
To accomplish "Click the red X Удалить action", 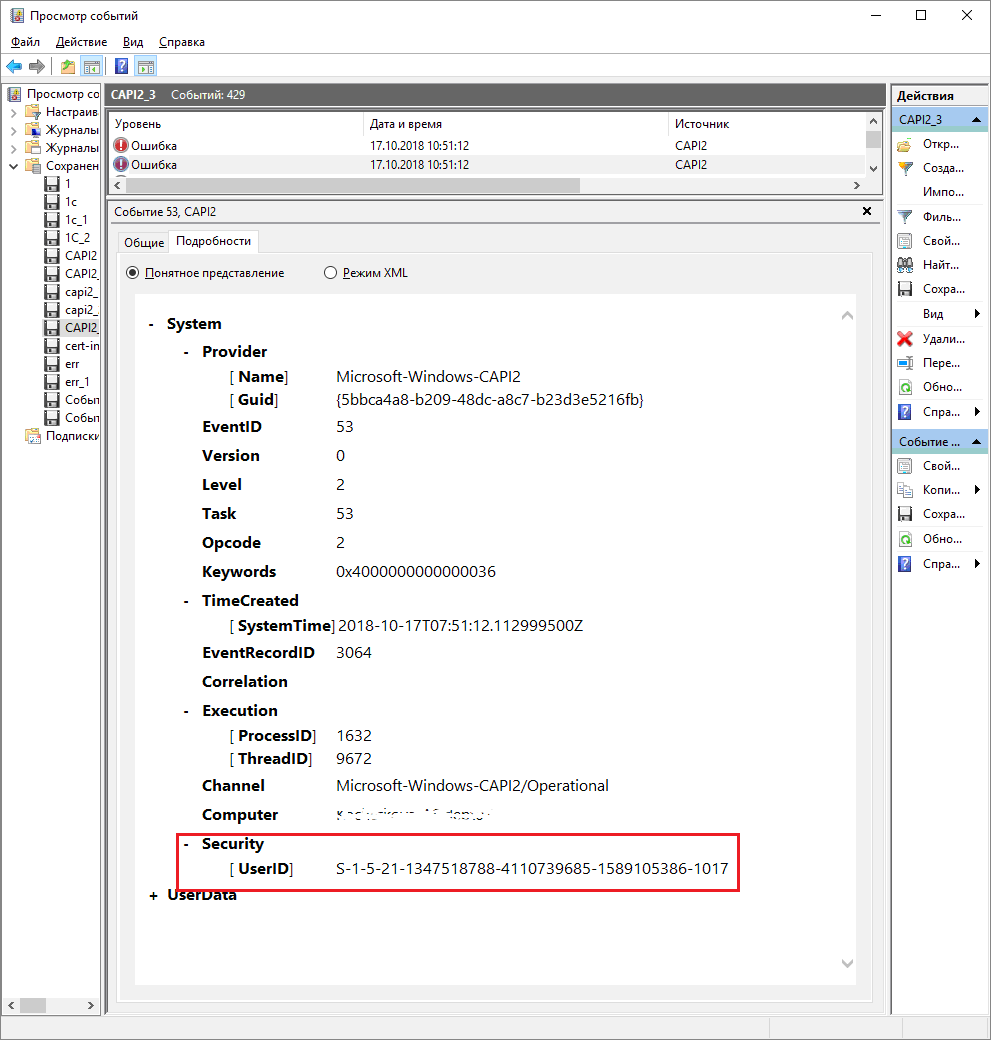I will (x=905, y=339).
